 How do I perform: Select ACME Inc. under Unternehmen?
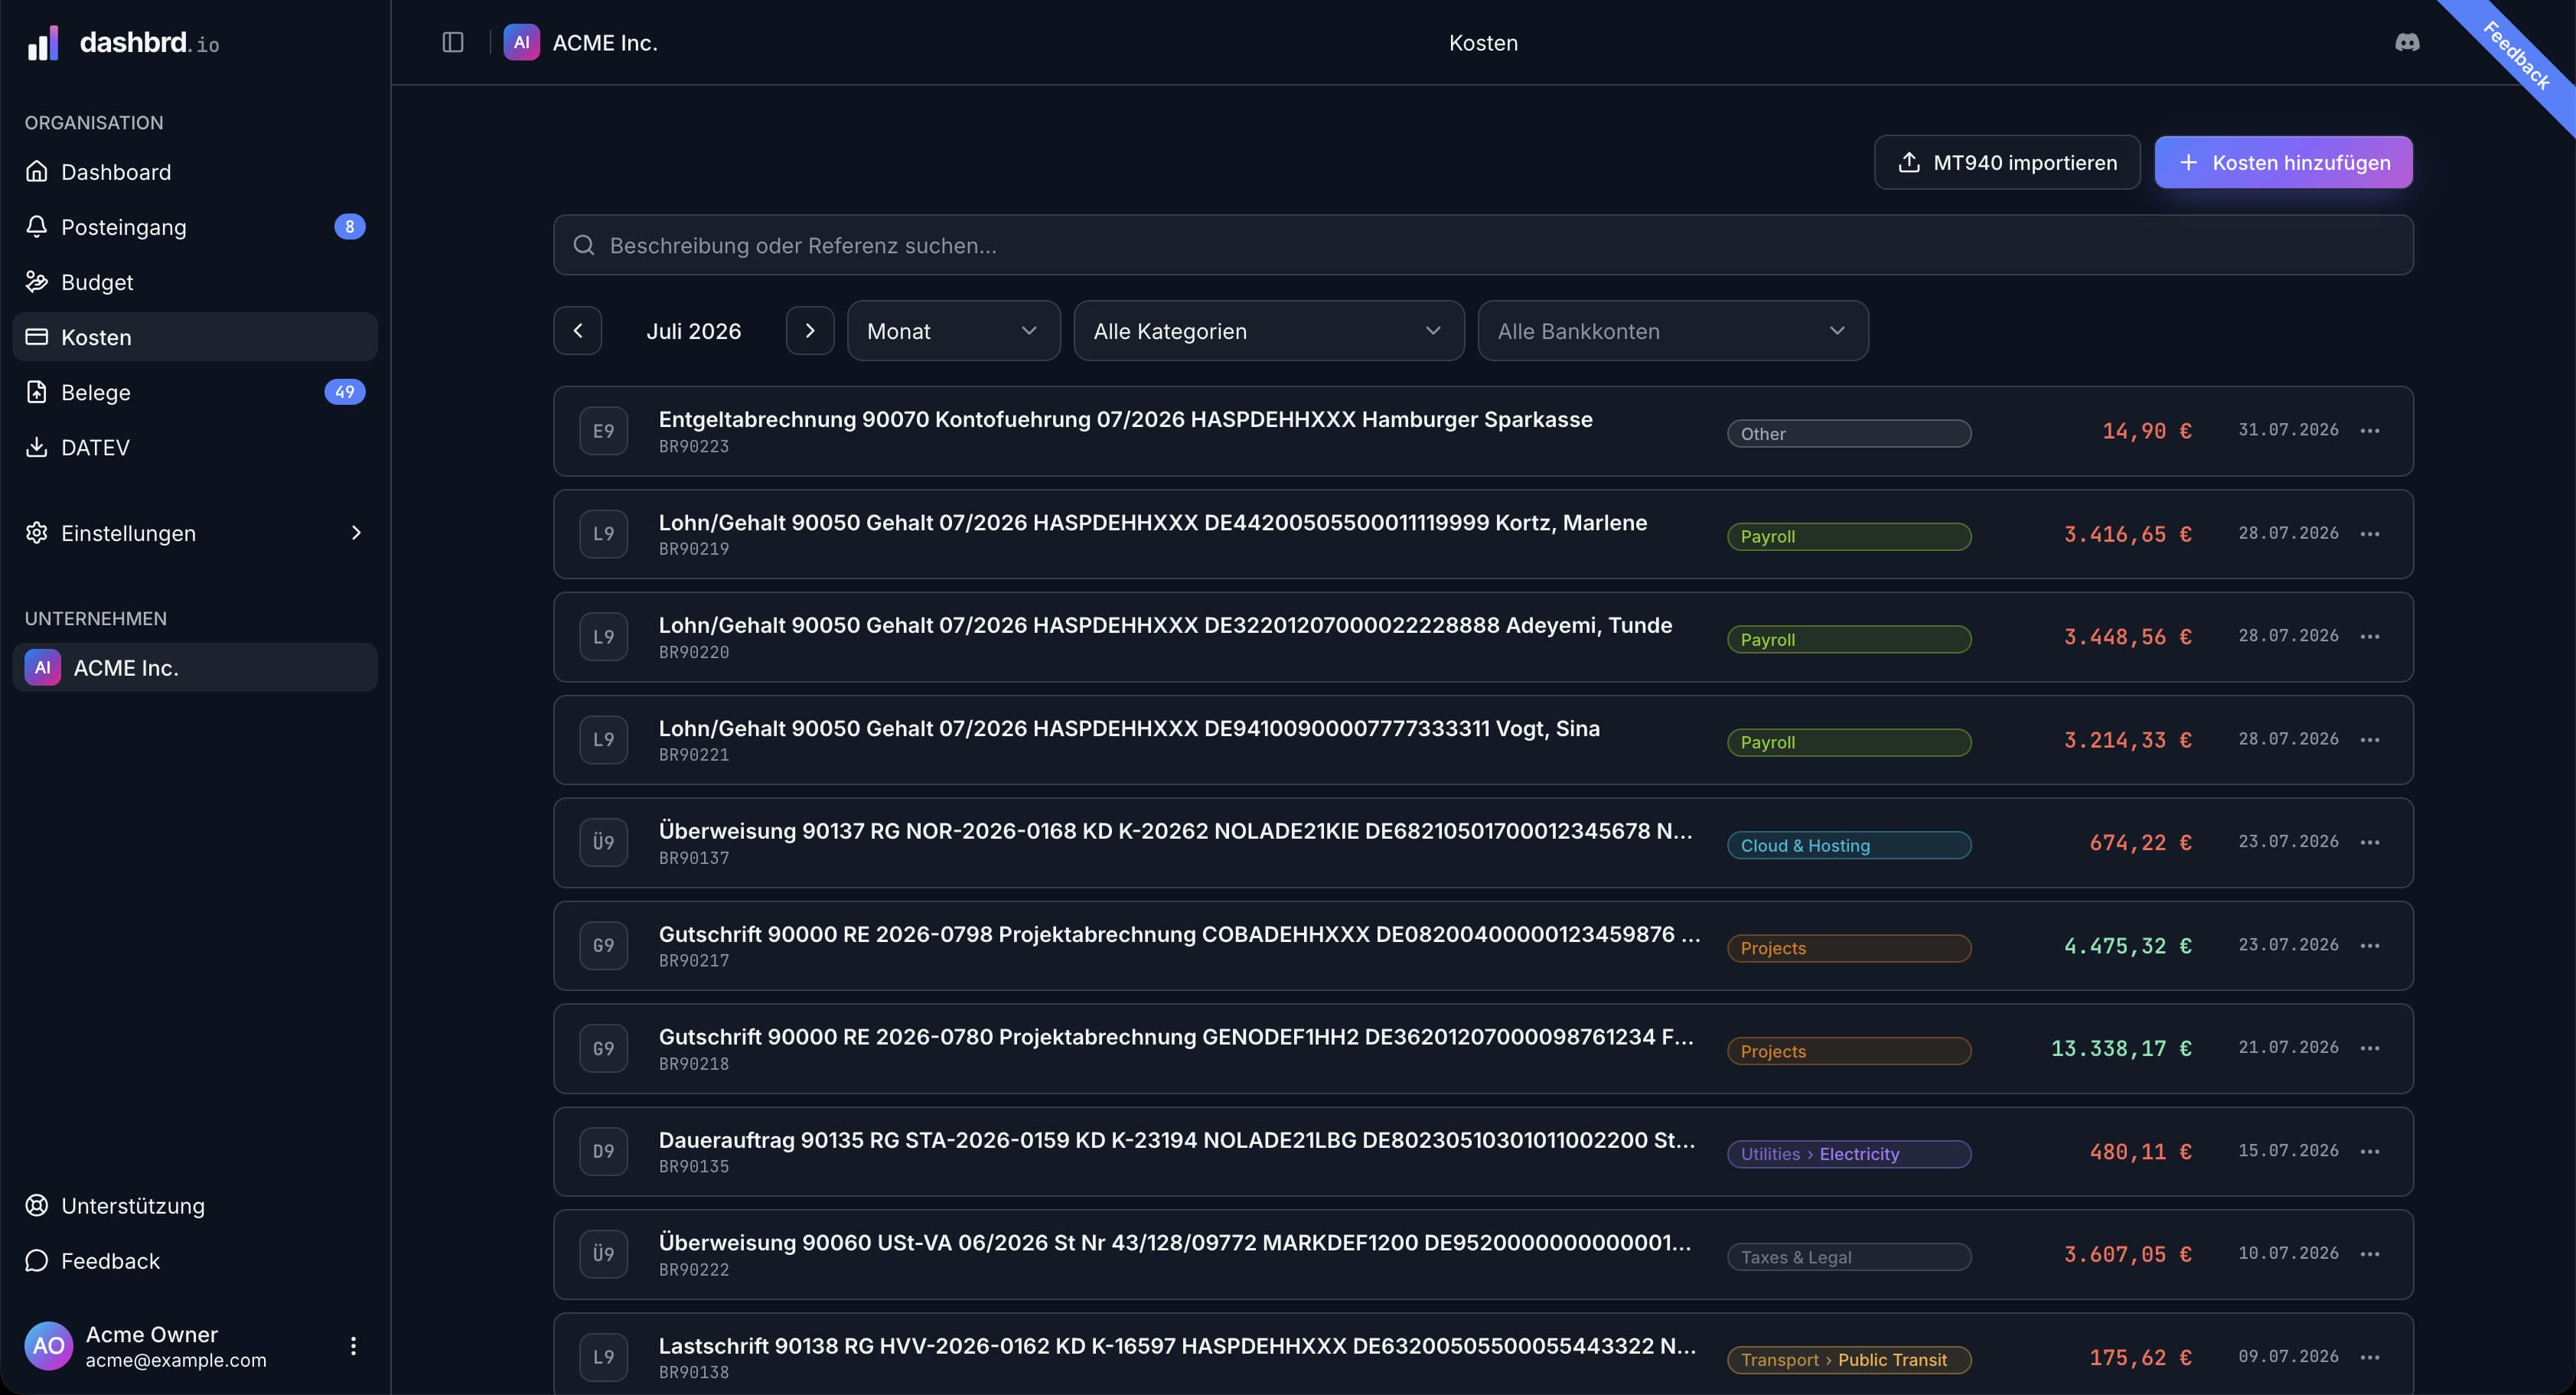[195, 668]
